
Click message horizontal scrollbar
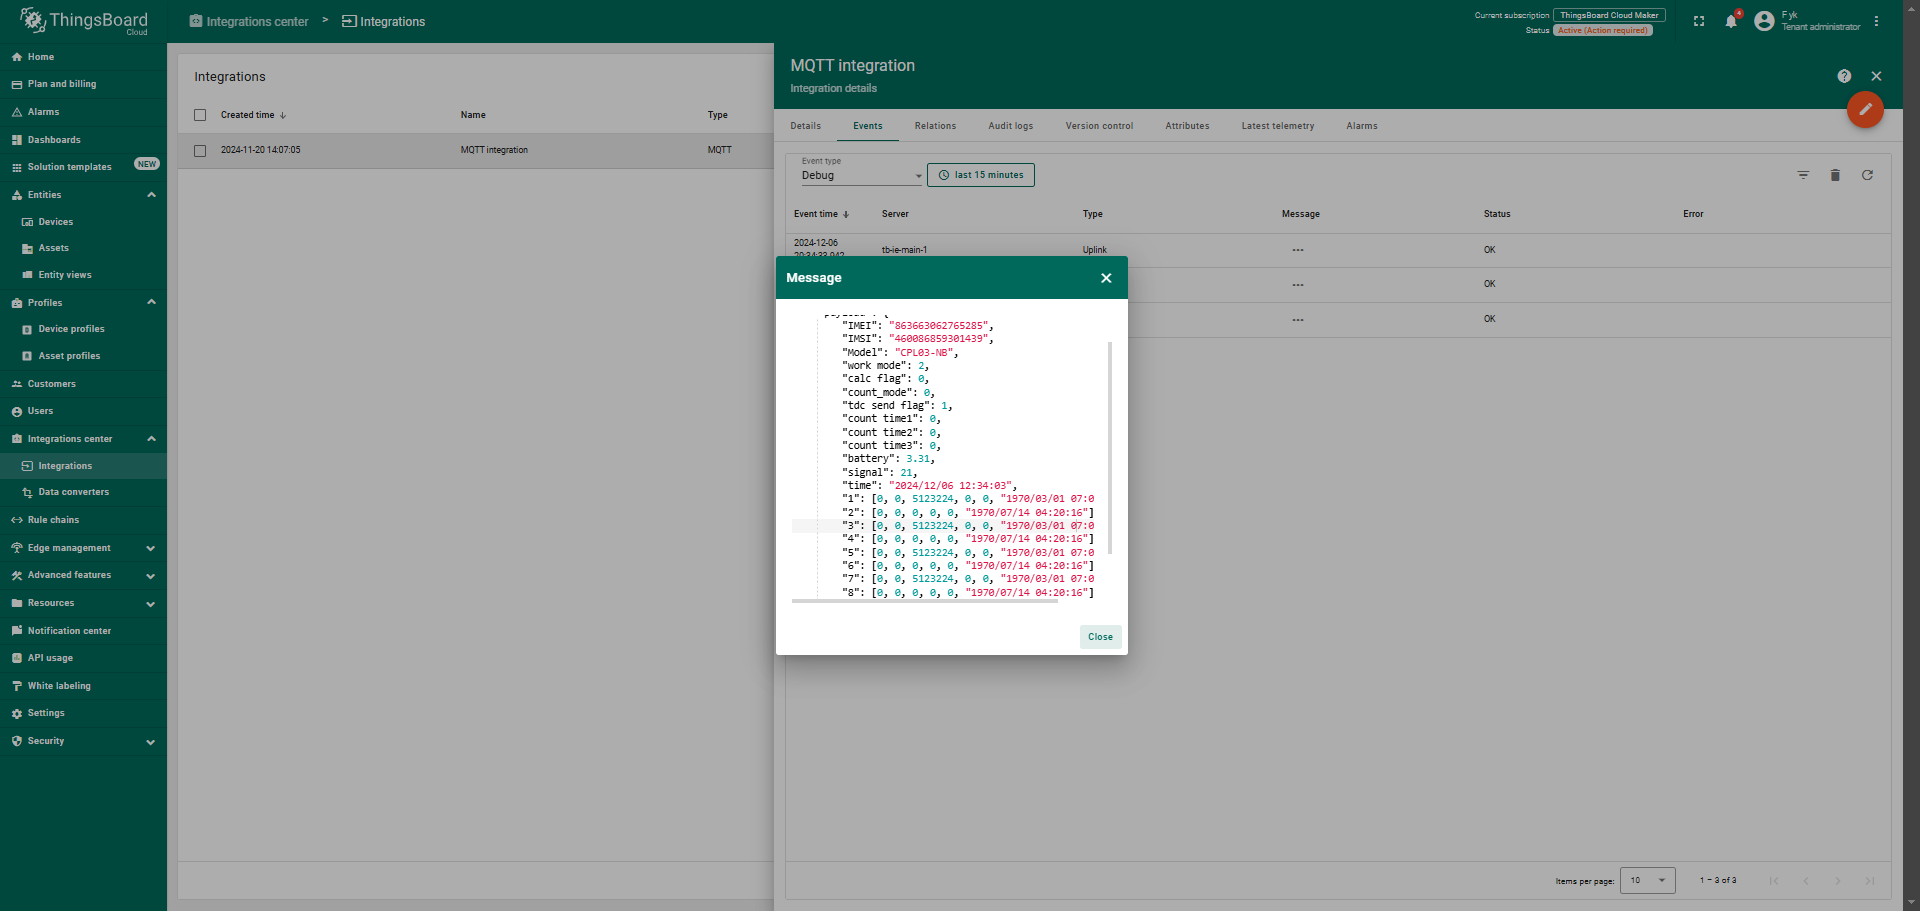924,601
